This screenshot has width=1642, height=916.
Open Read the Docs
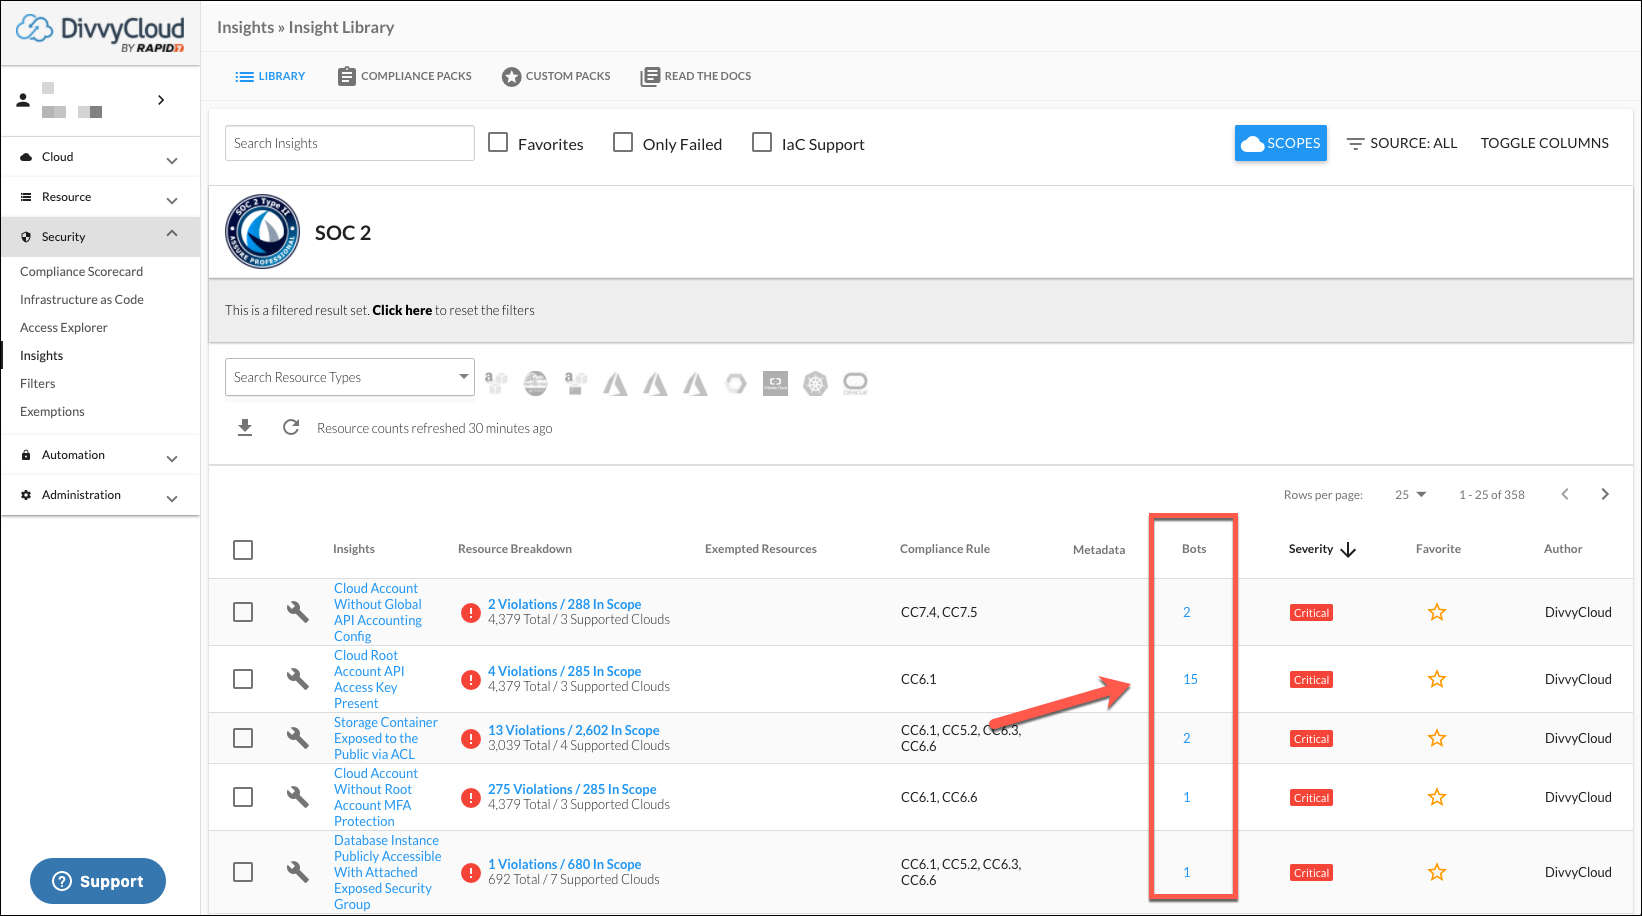point(696,76)
